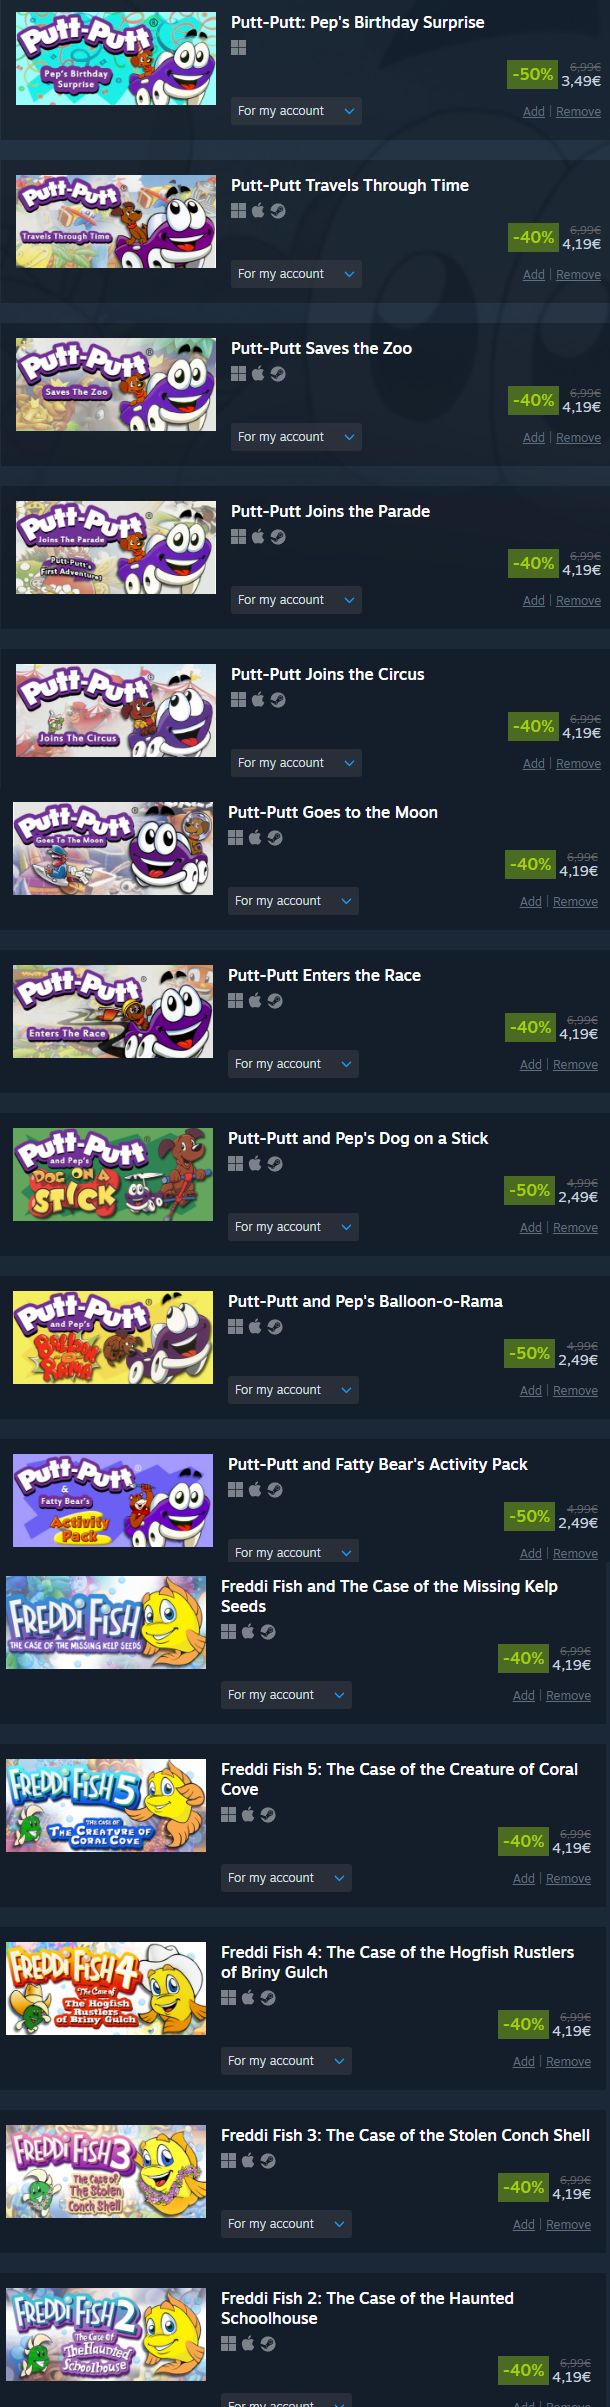Expand account dropdown for Dog on a Stick

[293, 1227]
